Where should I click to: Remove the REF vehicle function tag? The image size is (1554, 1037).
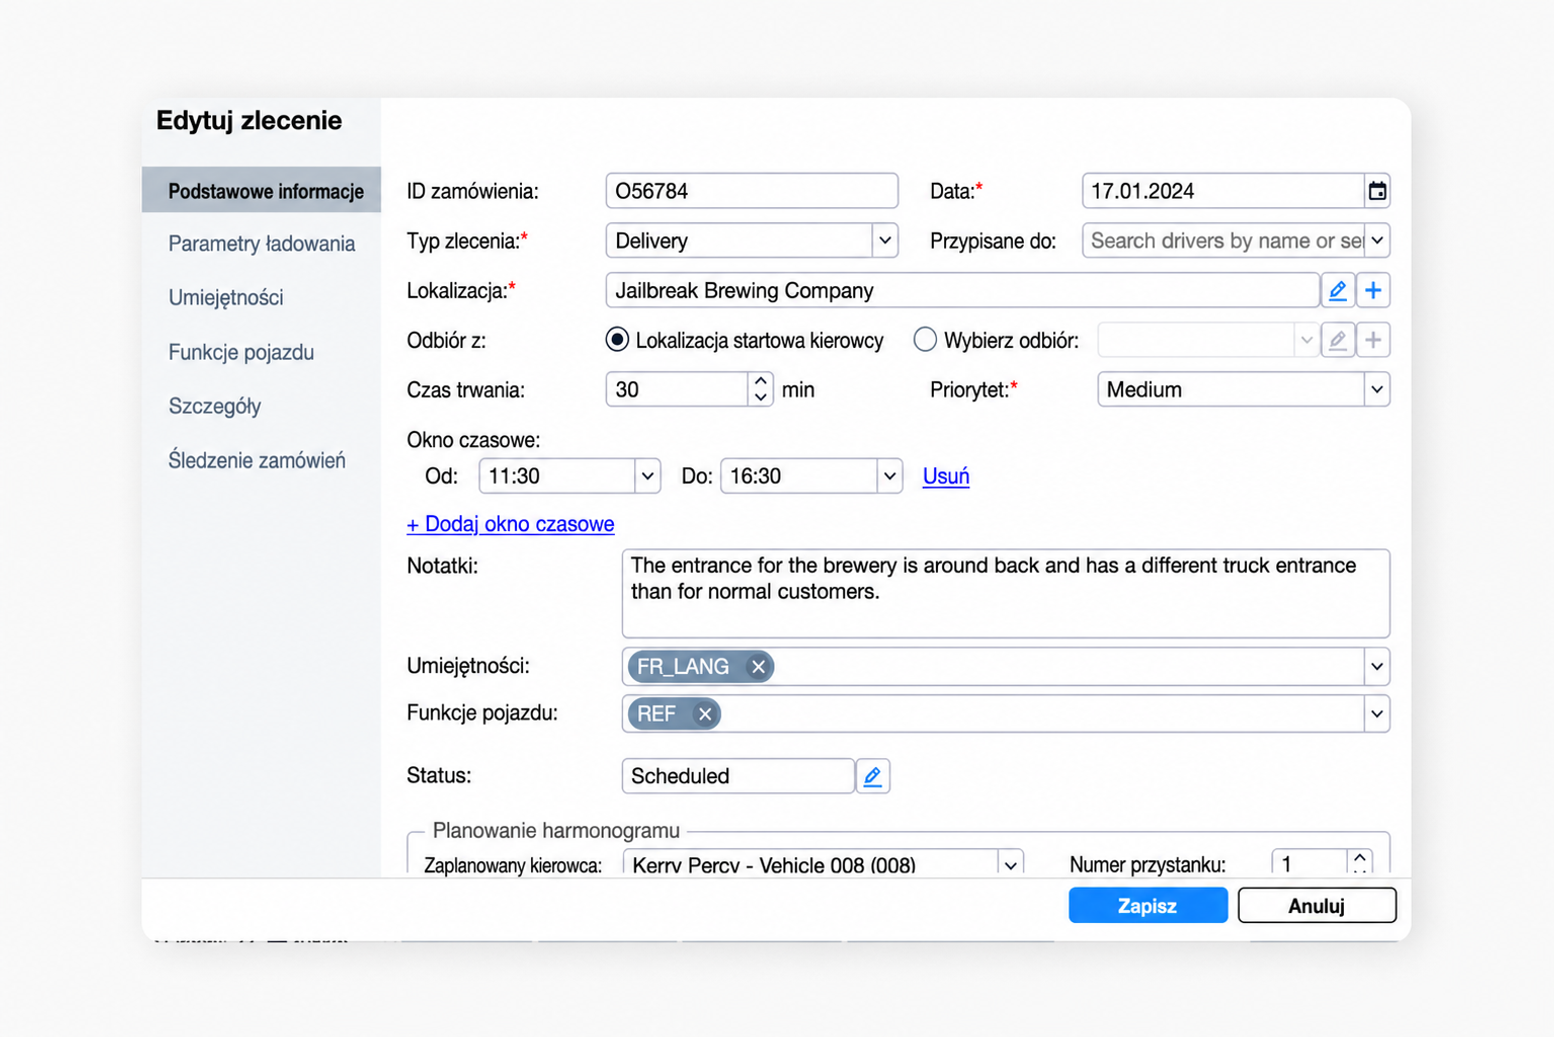[705, 714]
